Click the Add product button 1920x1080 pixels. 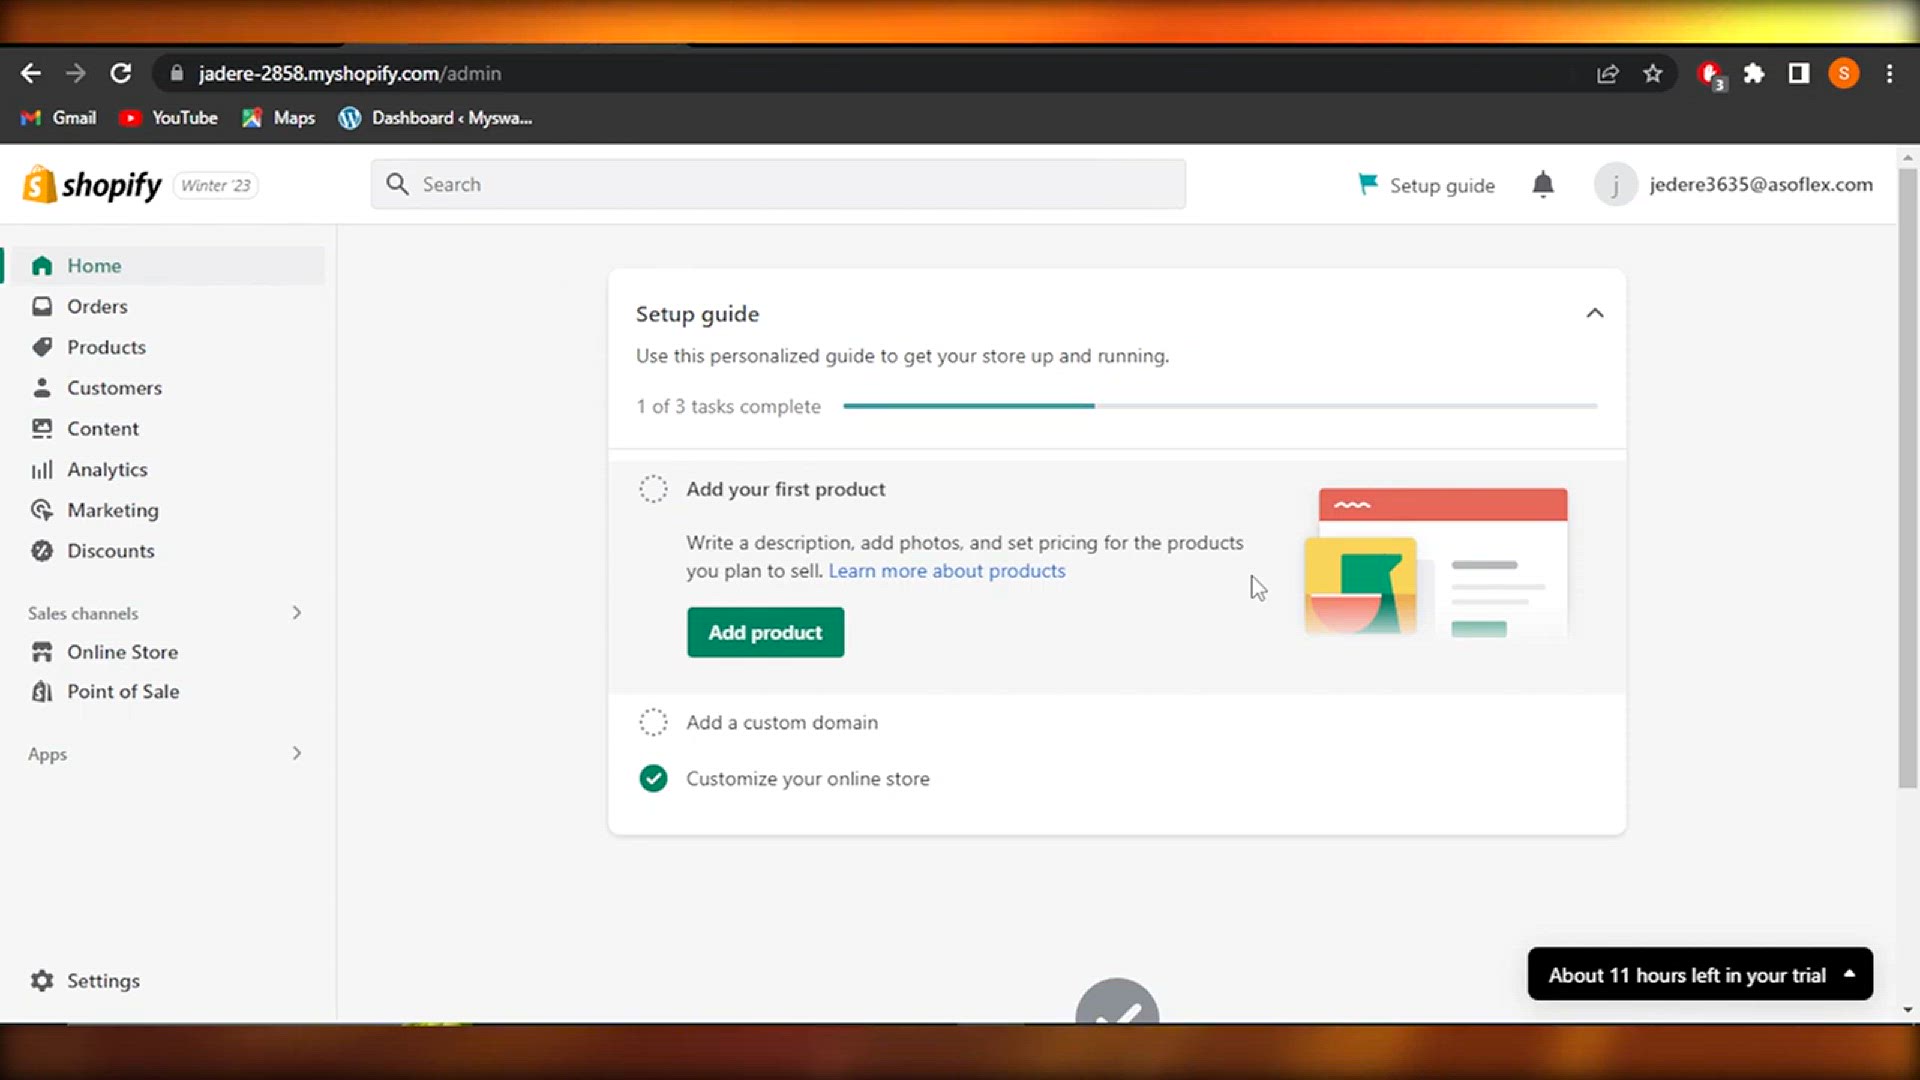(x=765, y=632)
